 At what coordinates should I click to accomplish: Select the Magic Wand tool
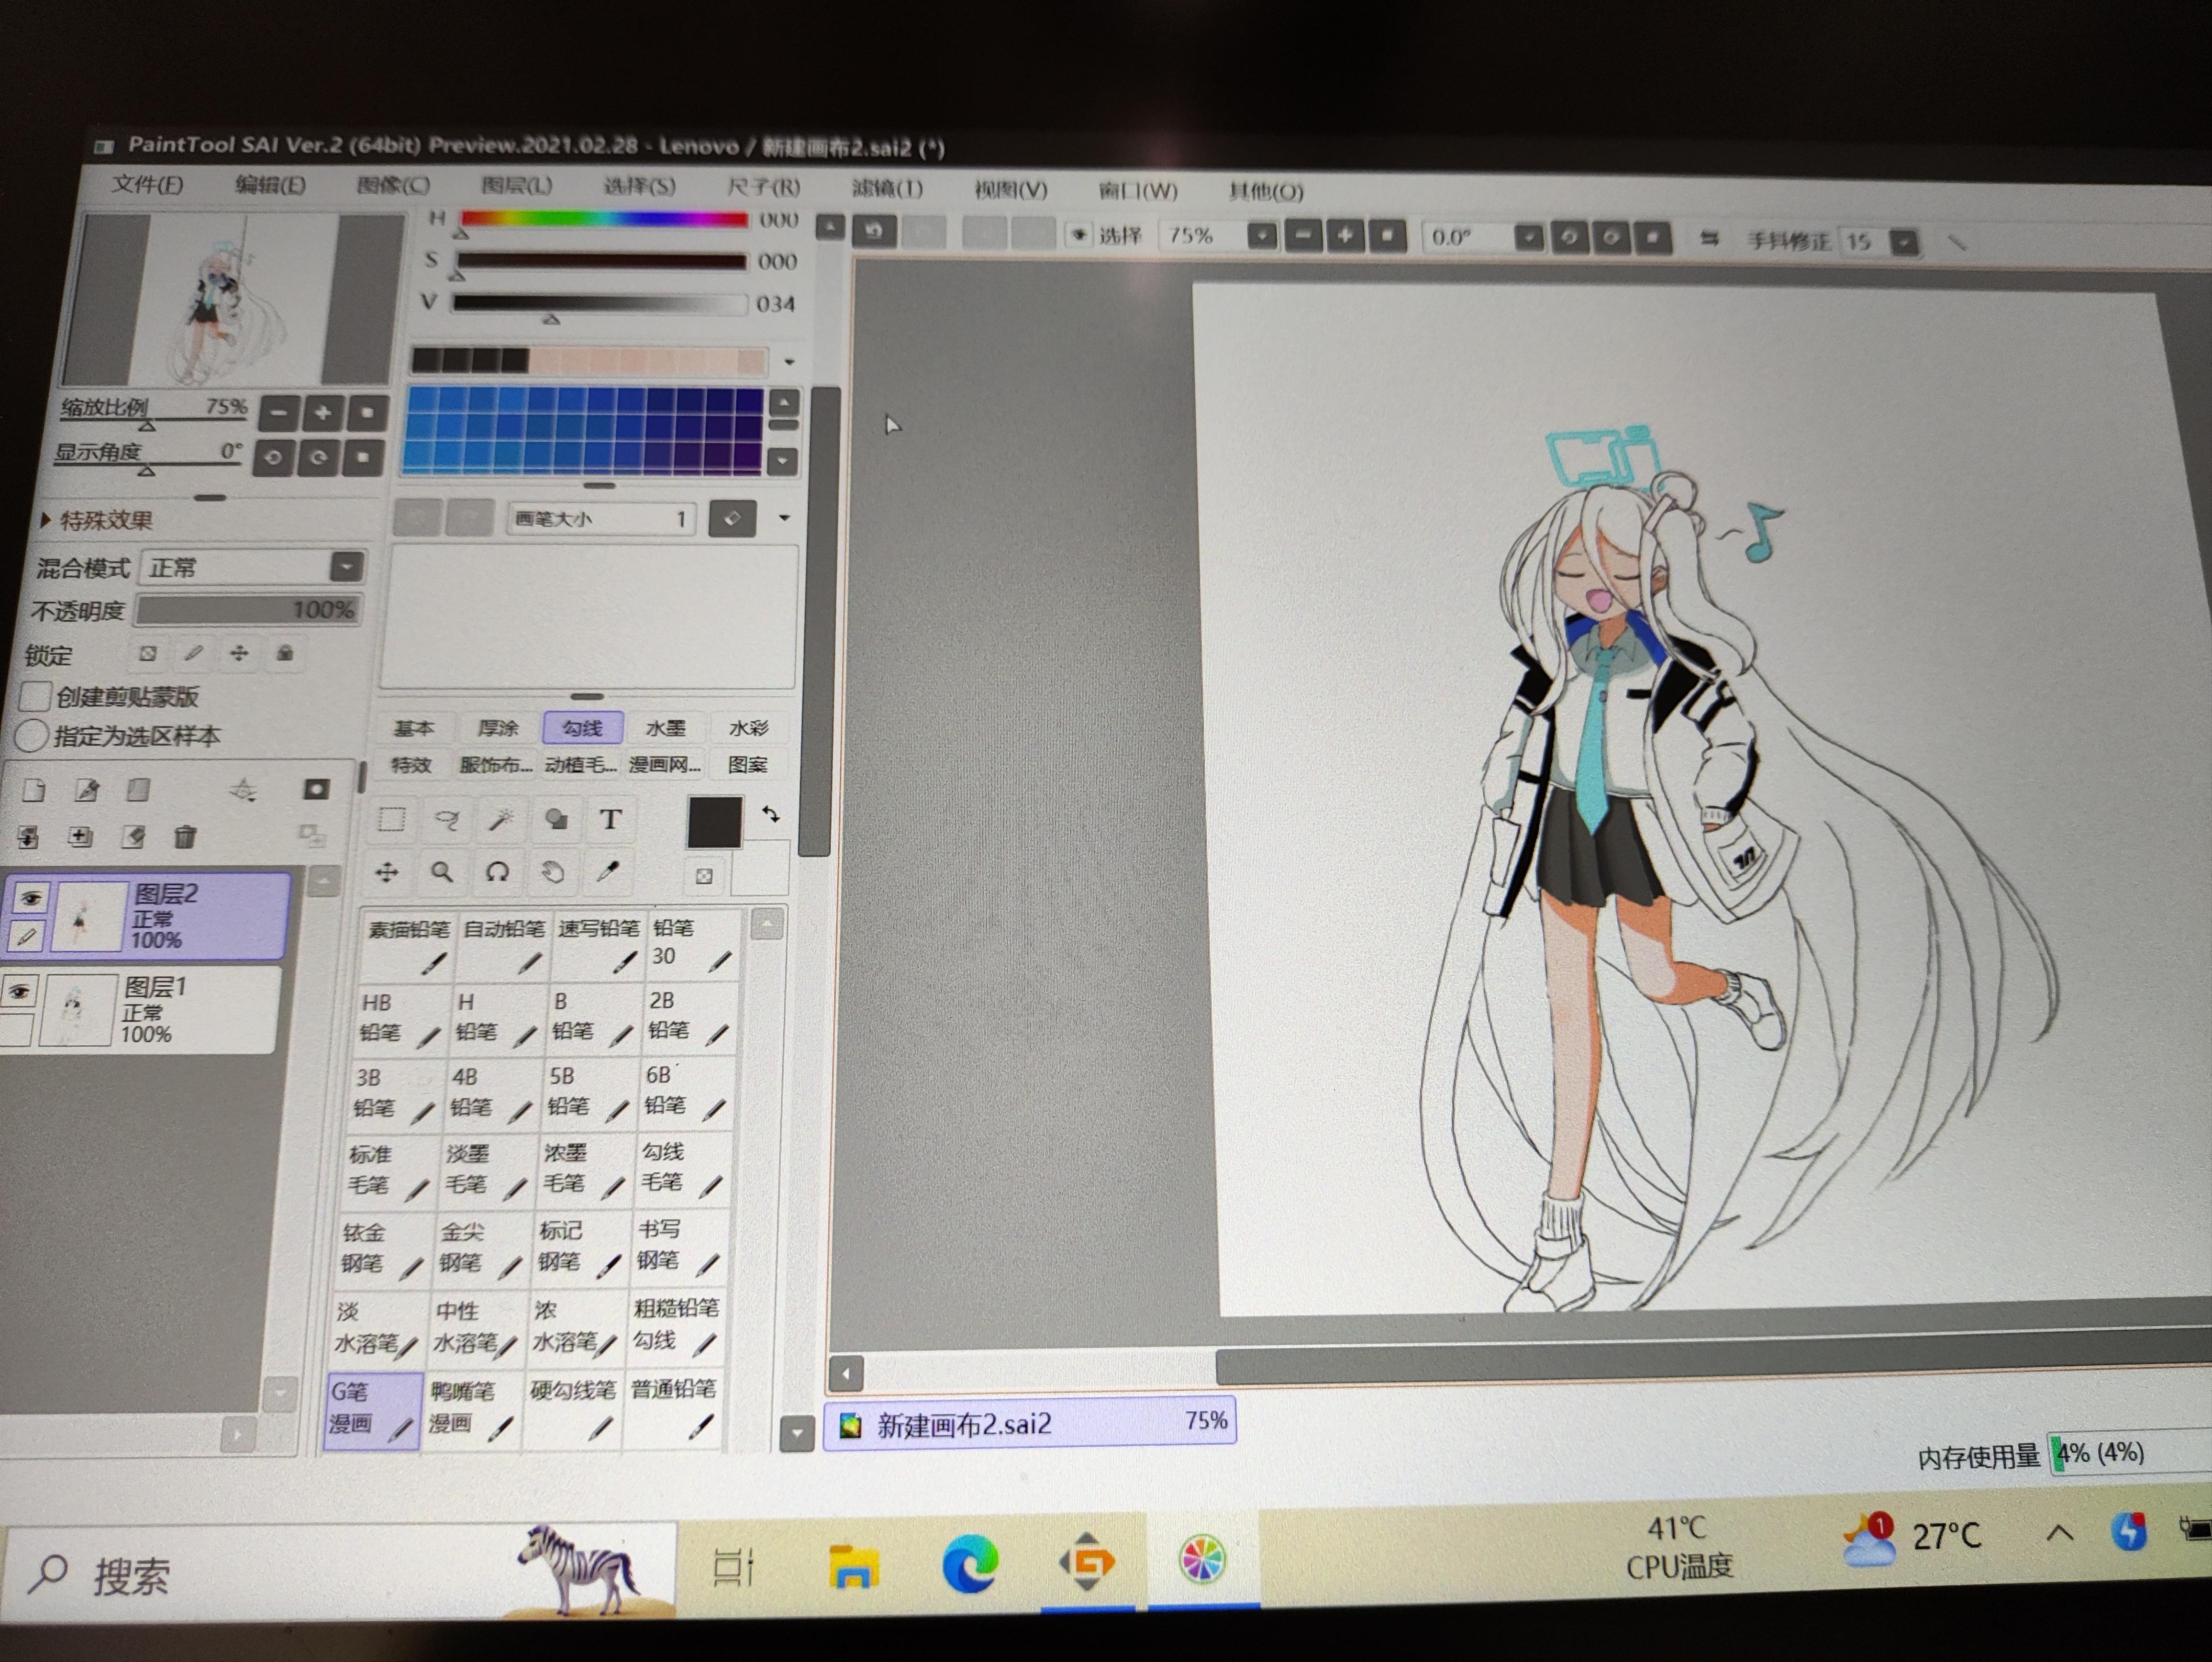[500, 820]
